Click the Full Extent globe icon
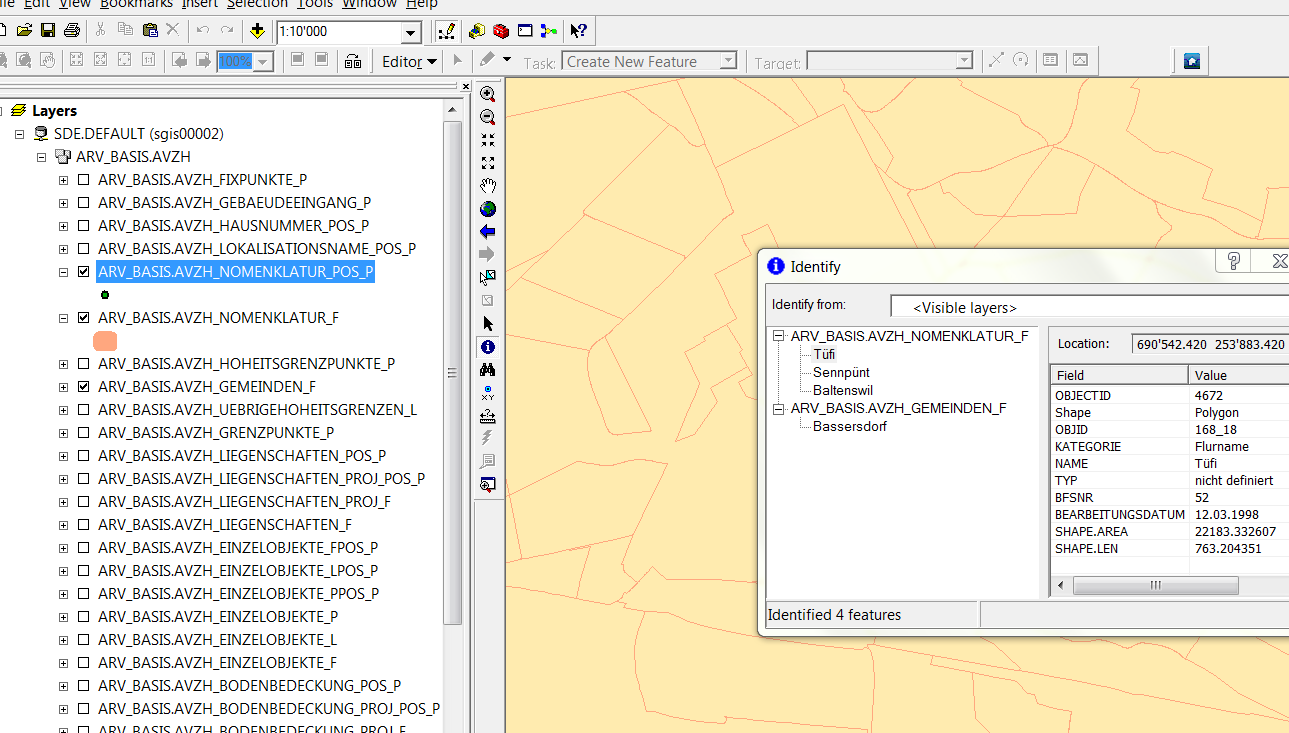The height and width of the screenshot is (733, 1289). 488,209
